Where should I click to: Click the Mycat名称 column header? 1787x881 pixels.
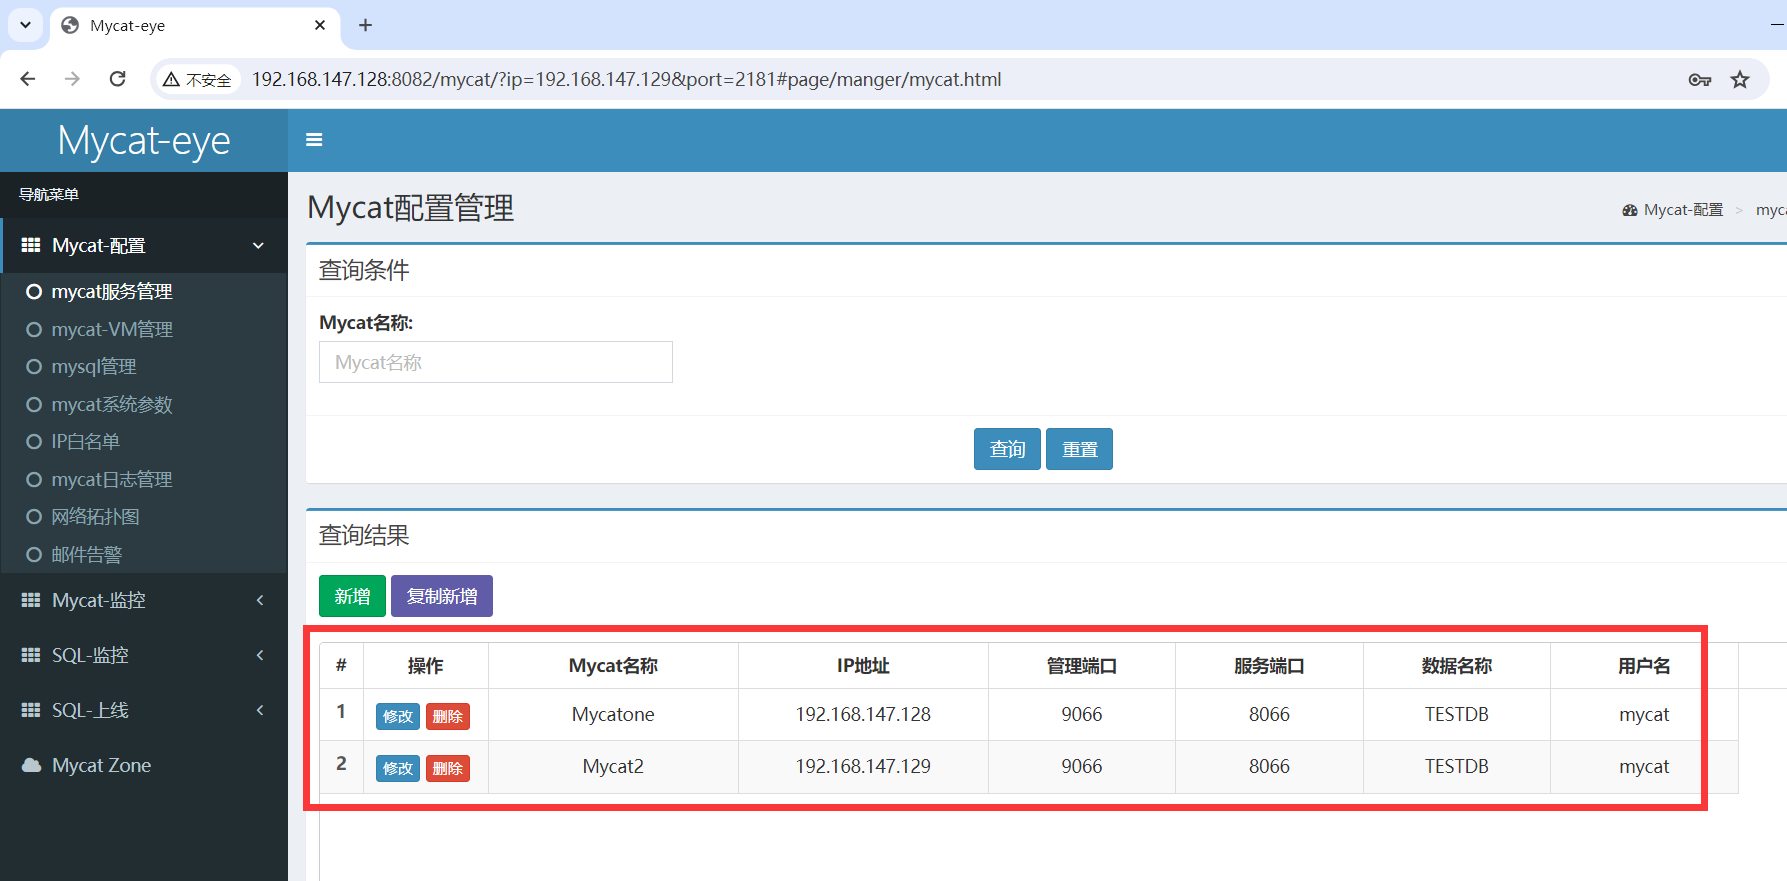[613, 666]
